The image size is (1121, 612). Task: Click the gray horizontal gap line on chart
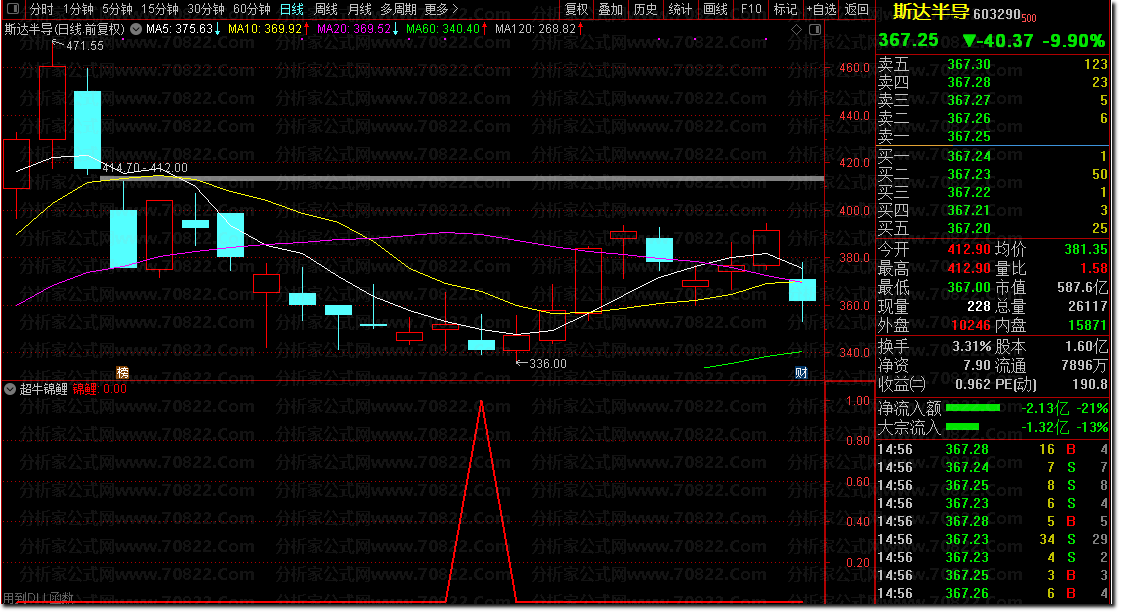[463, 179]
